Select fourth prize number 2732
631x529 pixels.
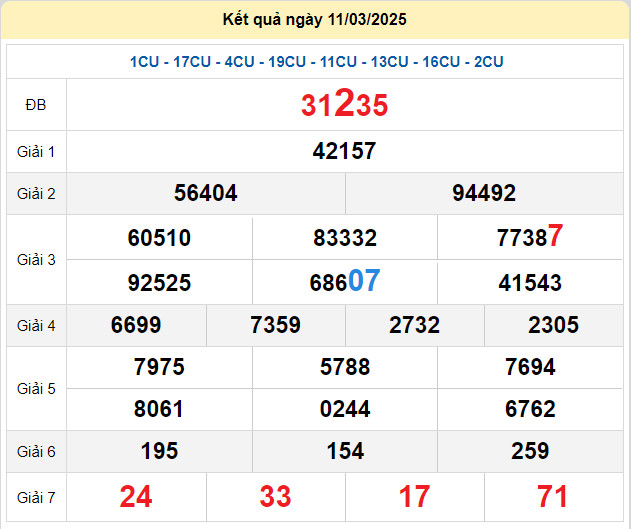[x=414, y=325]
